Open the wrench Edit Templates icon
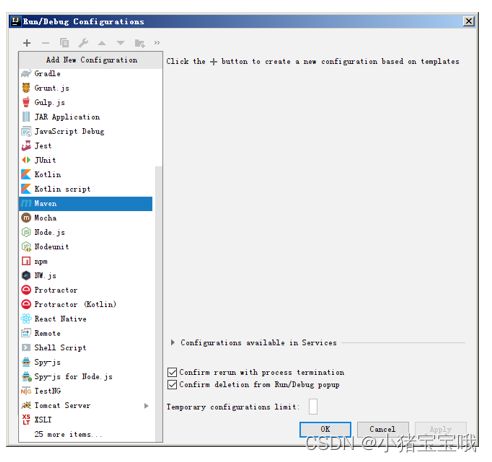 83,43
